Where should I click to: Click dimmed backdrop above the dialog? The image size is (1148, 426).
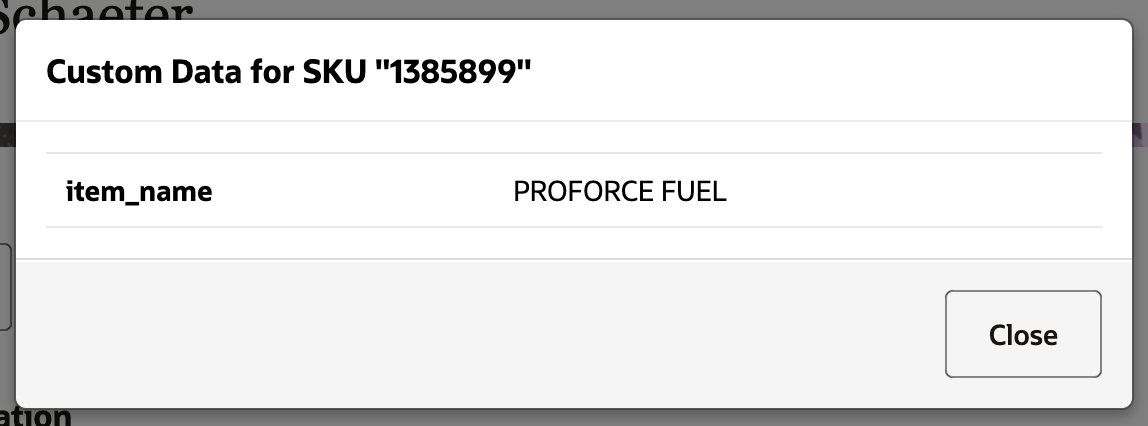[x=600, y=9]
